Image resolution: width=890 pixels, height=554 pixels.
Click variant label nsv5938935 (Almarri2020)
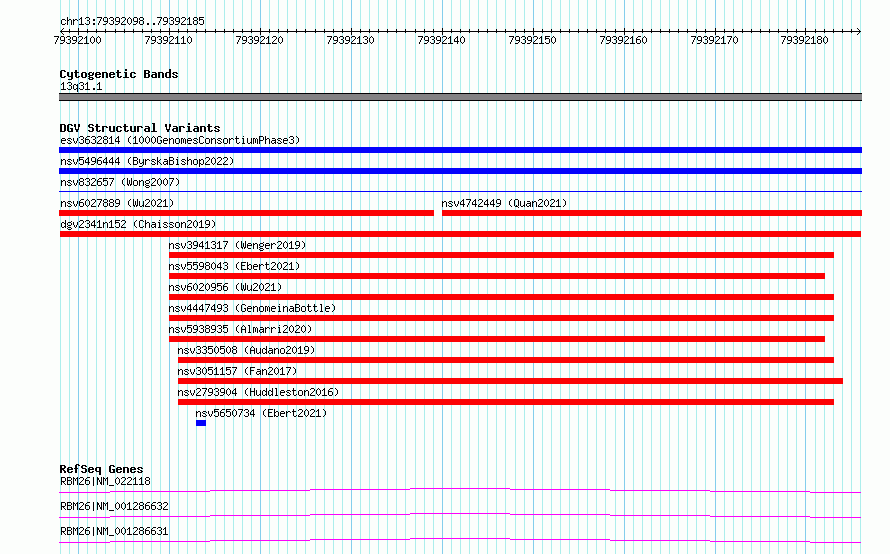click(x=241, y=329)
